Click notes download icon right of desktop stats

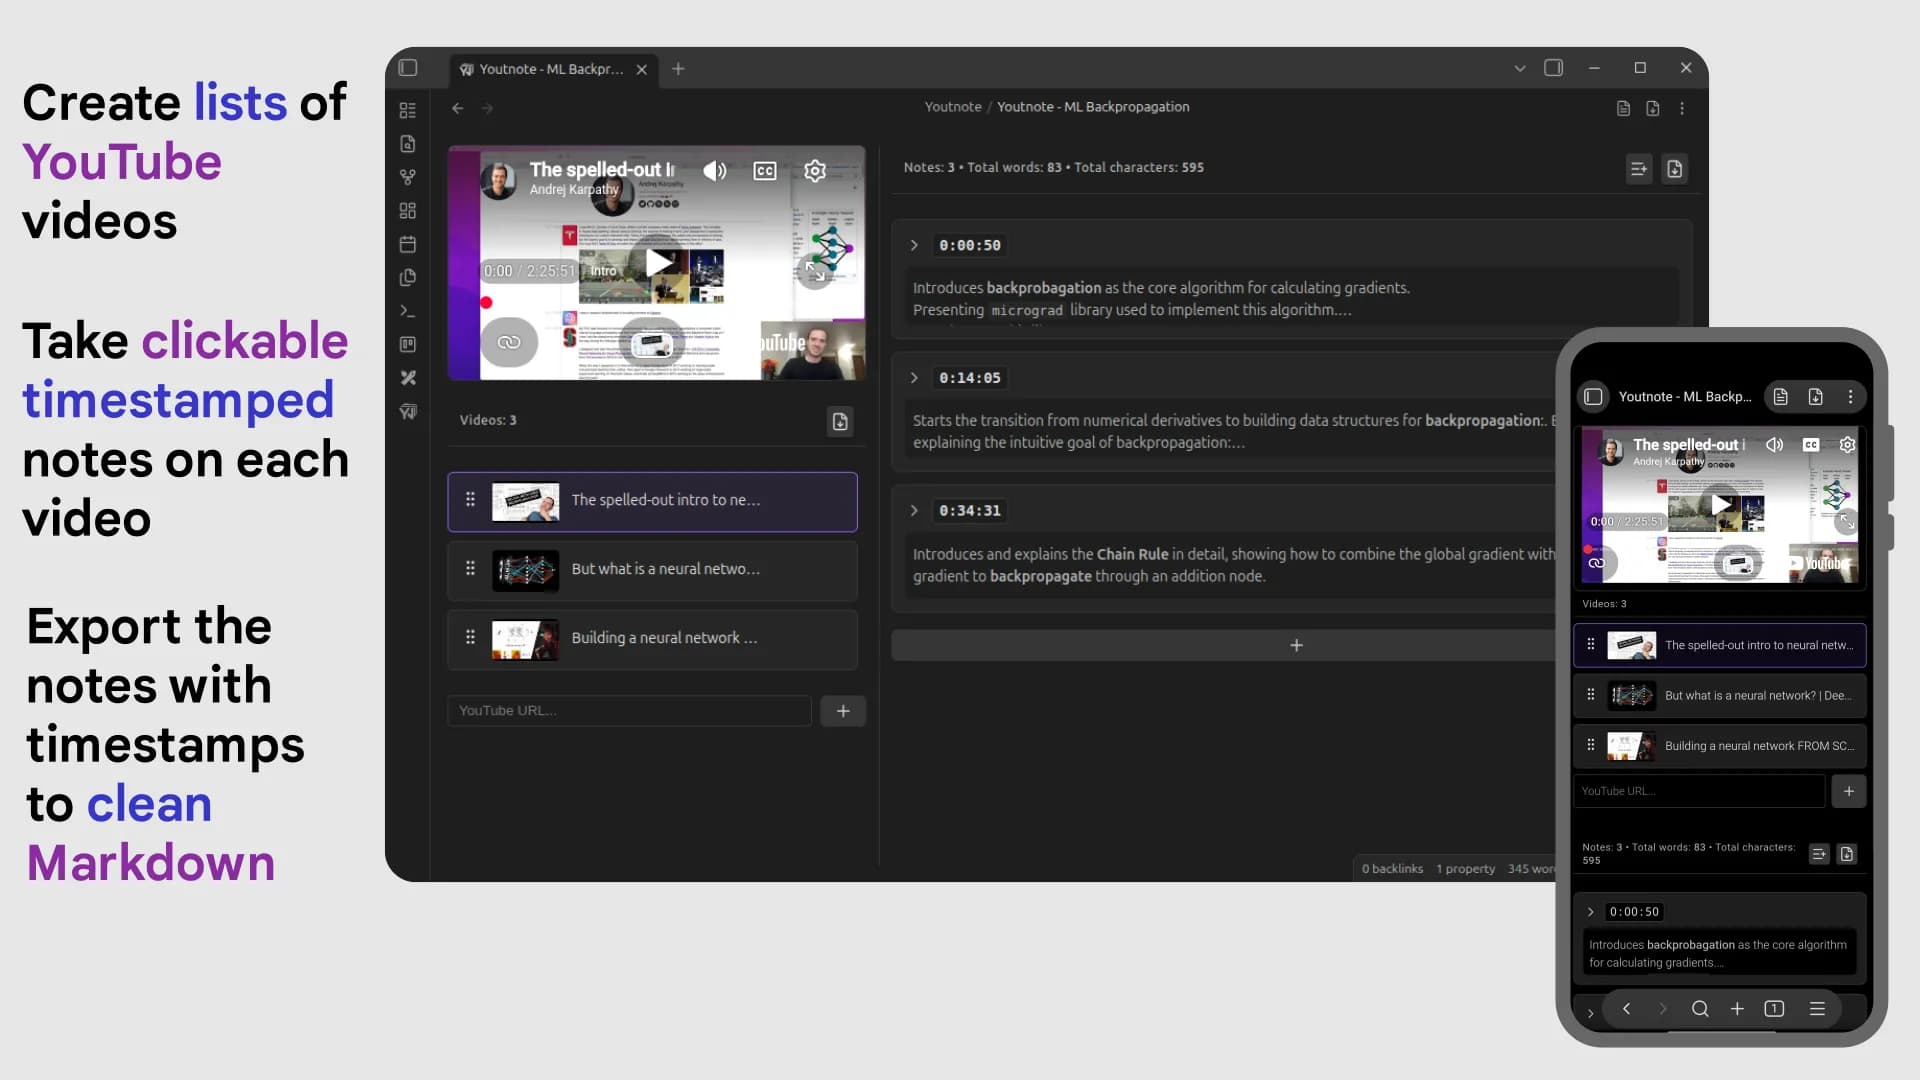pos(1674,169)
